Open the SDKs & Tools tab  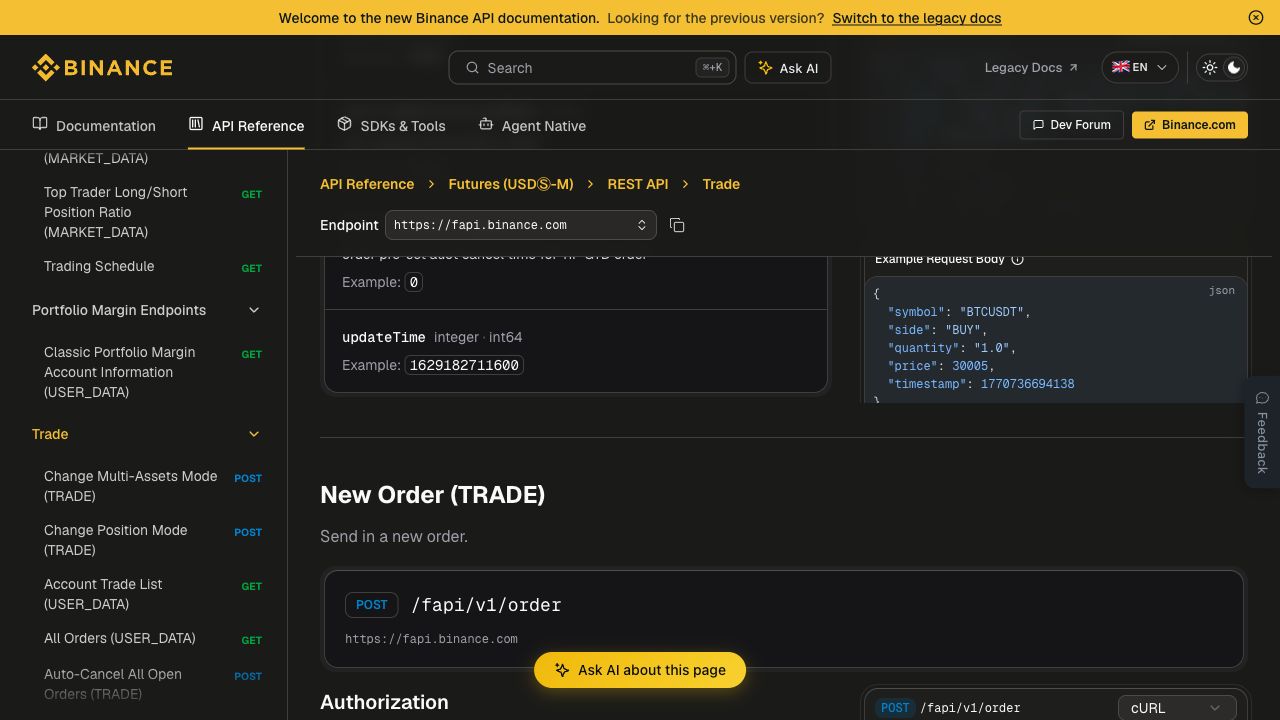391,125
